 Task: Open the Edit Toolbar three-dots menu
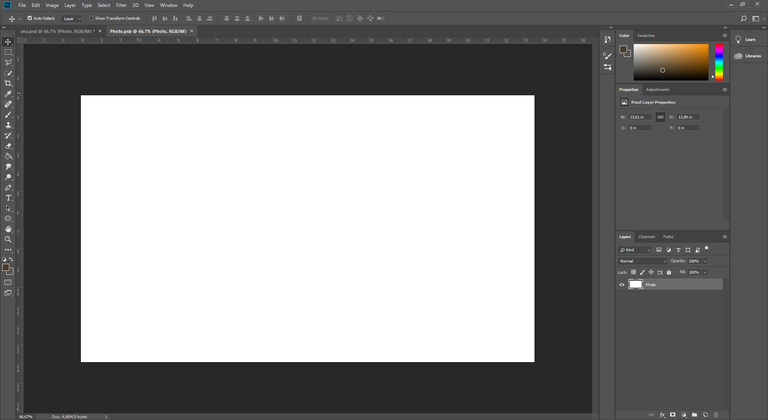click(8, 250)
